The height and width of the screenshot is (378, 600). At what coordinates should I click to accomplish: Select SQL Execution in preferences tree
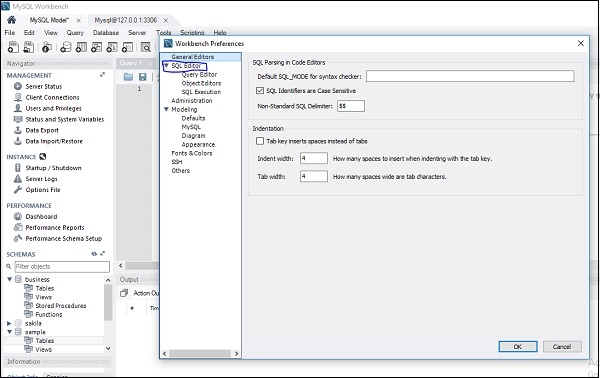tap(201, 92)
